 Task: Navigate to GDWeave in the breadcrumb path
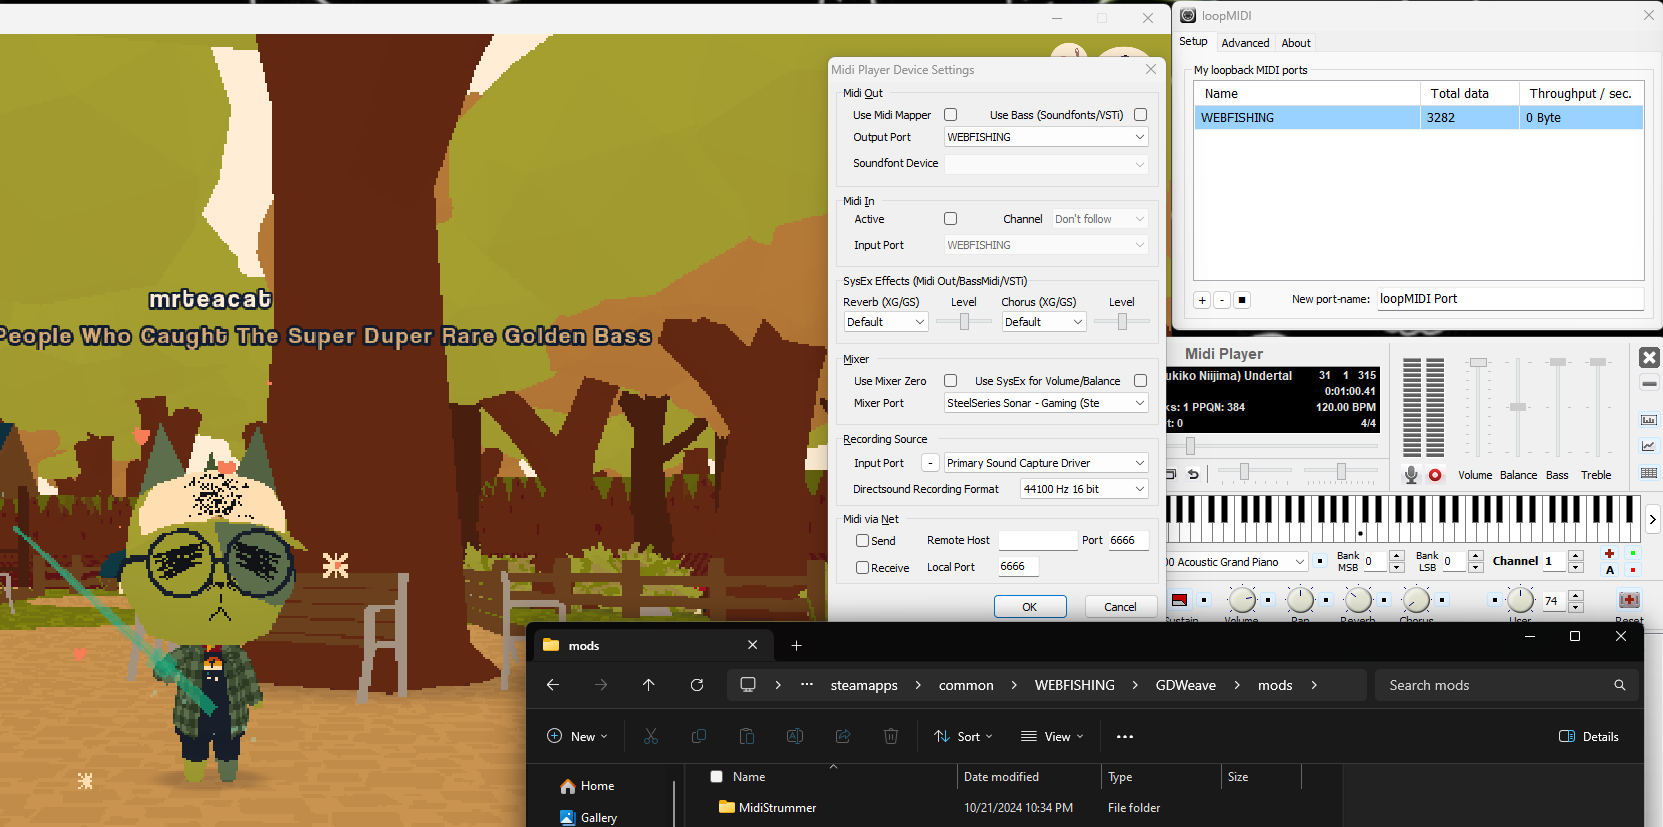click(x=1186, y=685)
